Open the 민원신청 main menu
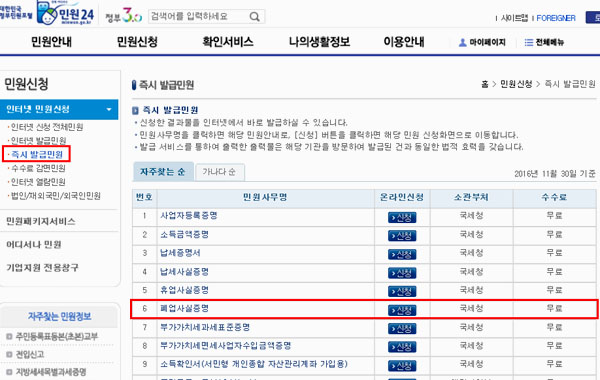 coord(137,42)
